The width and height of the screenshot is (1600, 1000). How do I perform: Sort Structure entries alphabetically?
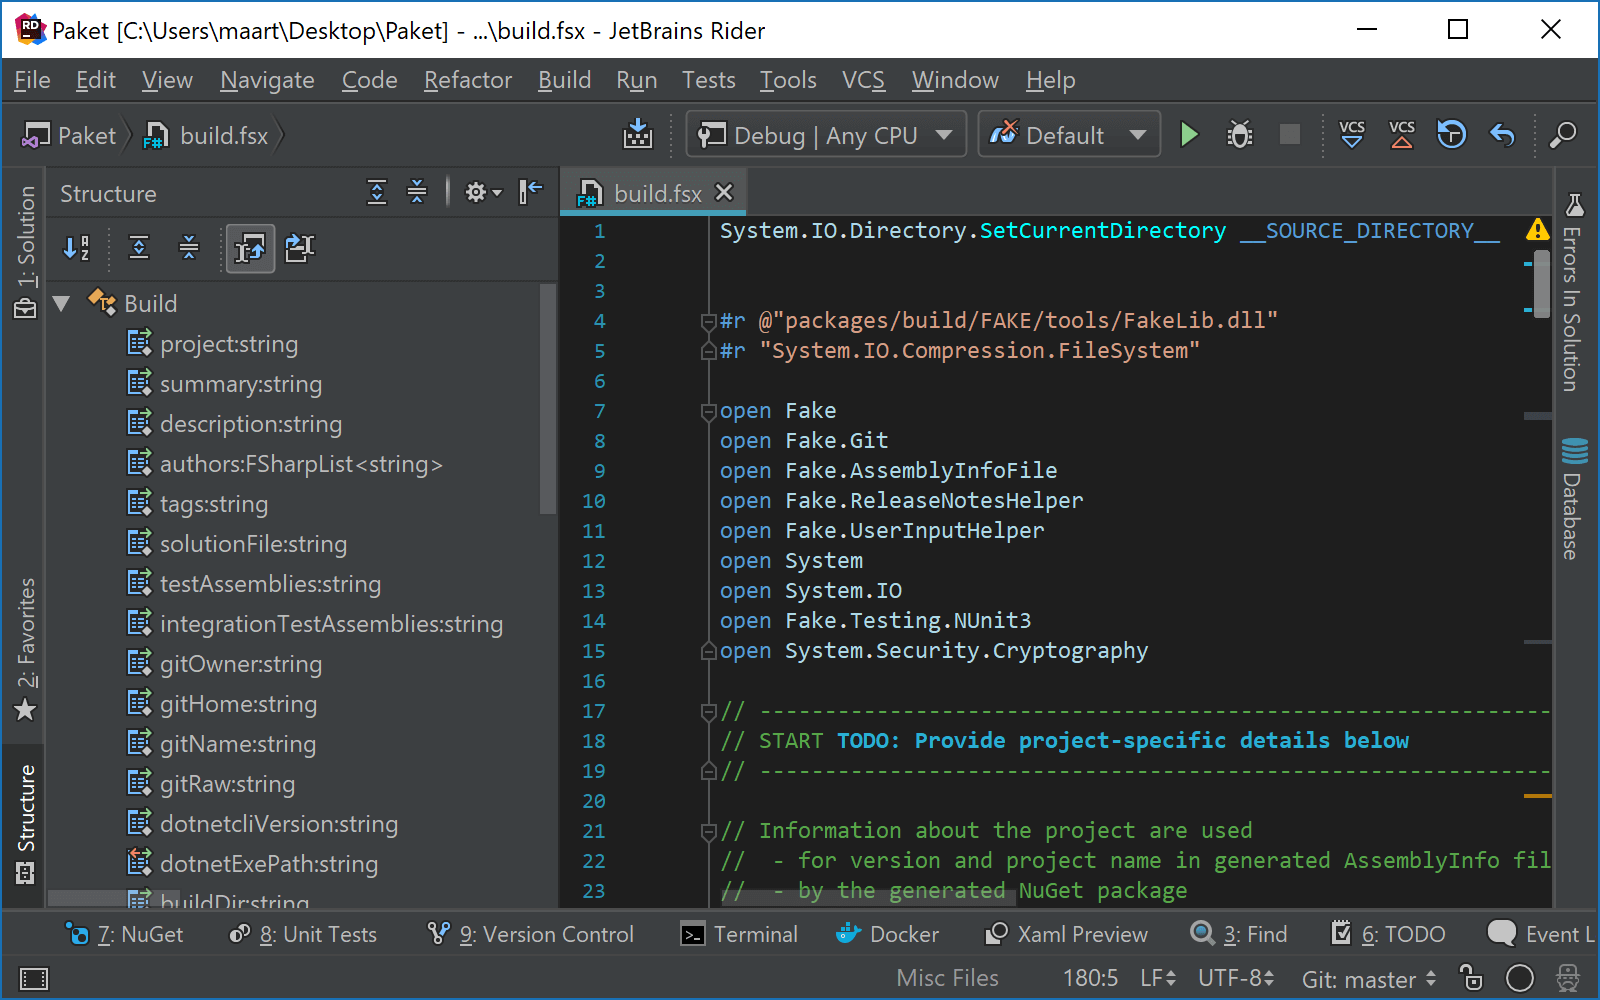pyautogui.click(x=77, y=249)
